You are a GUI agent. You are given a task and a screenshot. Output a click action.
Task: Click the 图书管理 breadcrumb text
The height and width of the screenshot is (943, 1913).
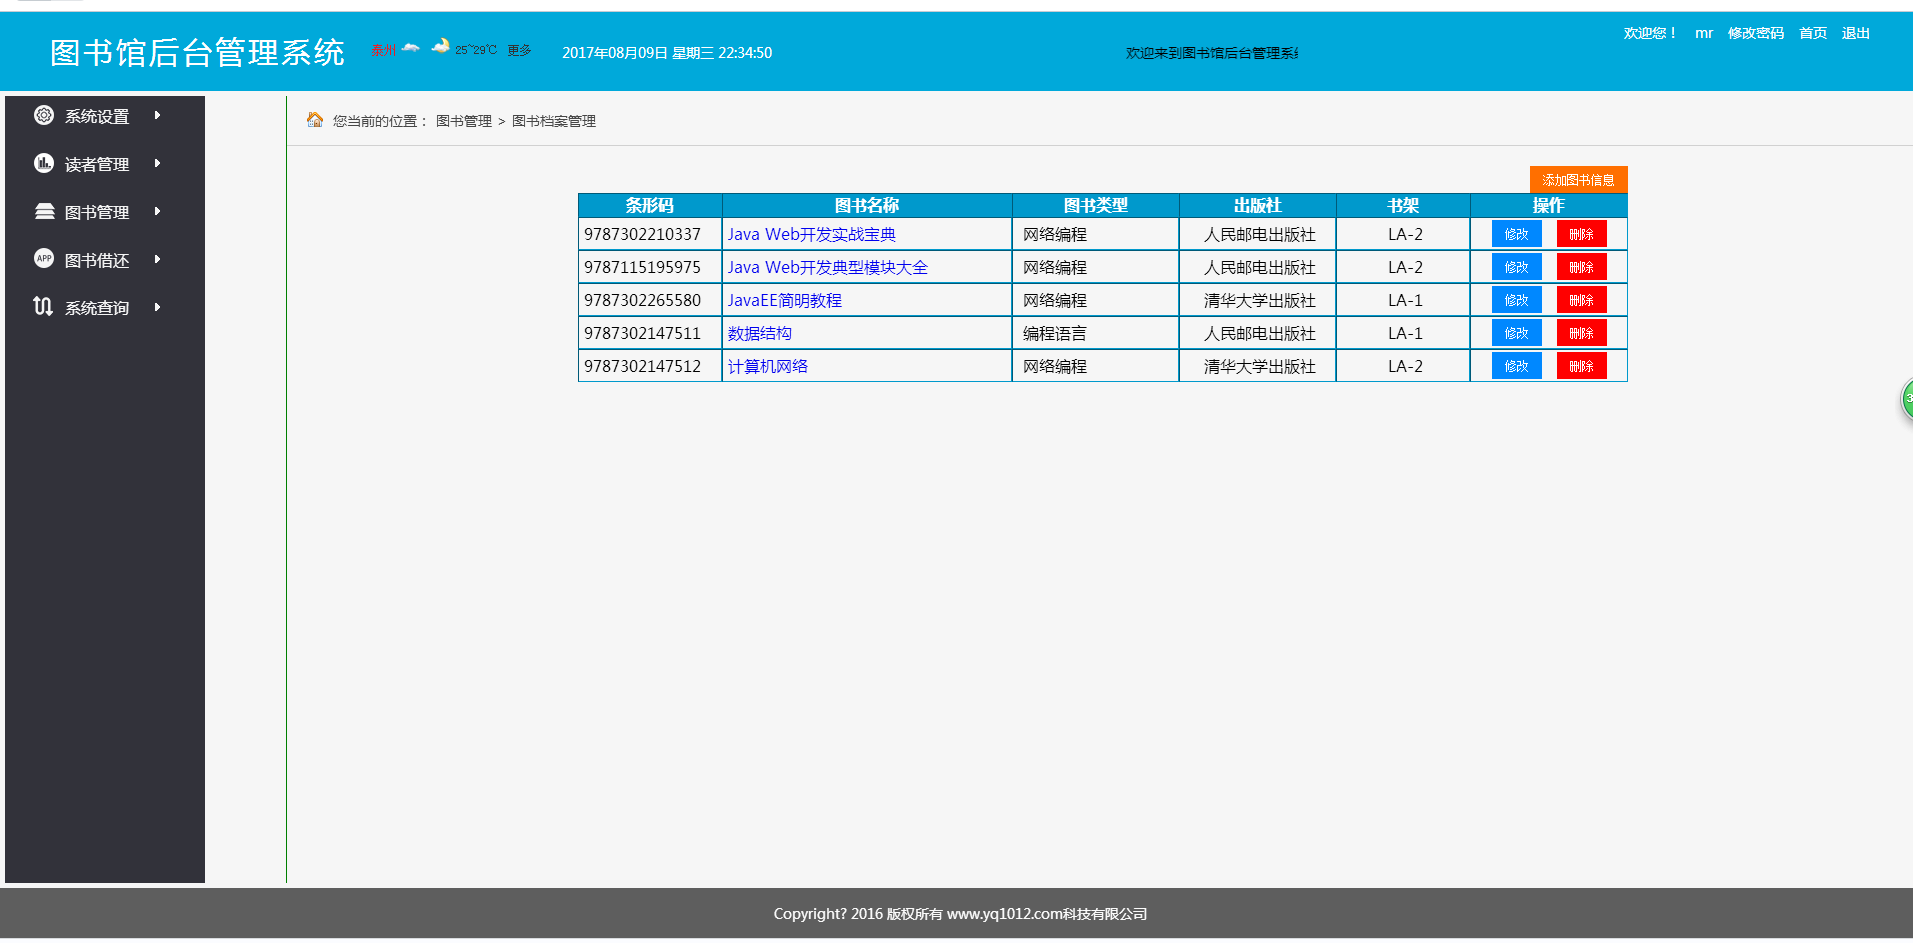(463, 121)
